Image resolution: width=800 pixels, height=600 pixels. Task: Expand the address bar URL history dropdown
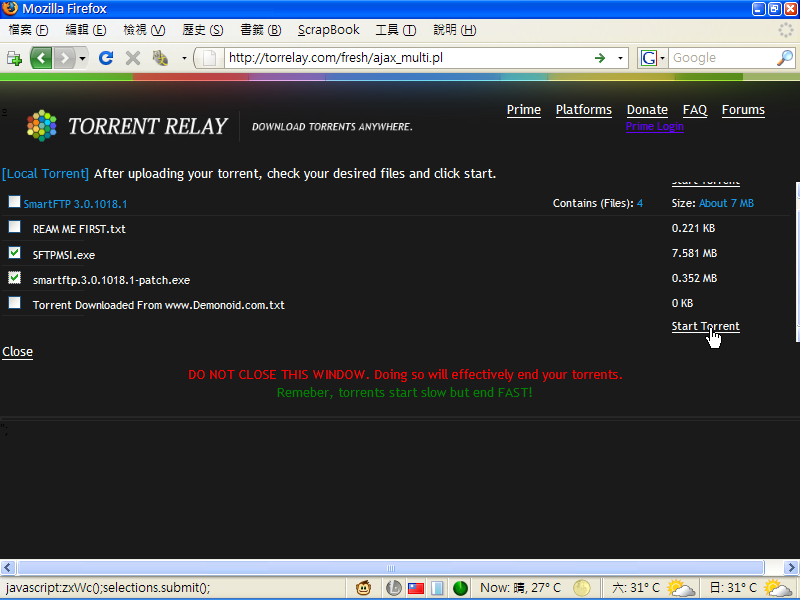coord(620,58)
